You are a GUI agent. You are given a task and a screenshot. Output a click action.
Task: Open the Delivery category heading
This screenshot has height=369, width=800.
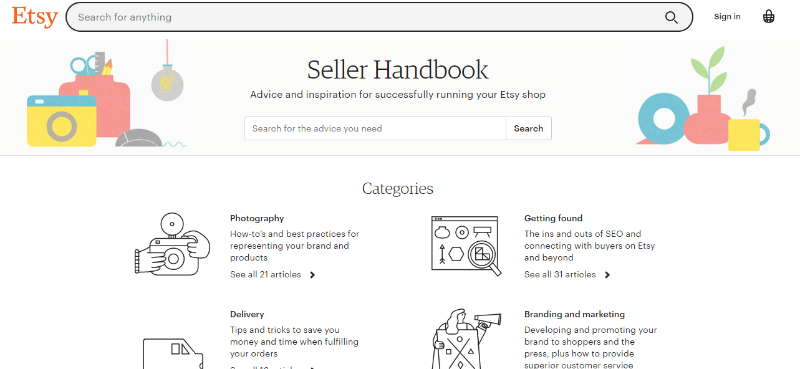[247, 314]
